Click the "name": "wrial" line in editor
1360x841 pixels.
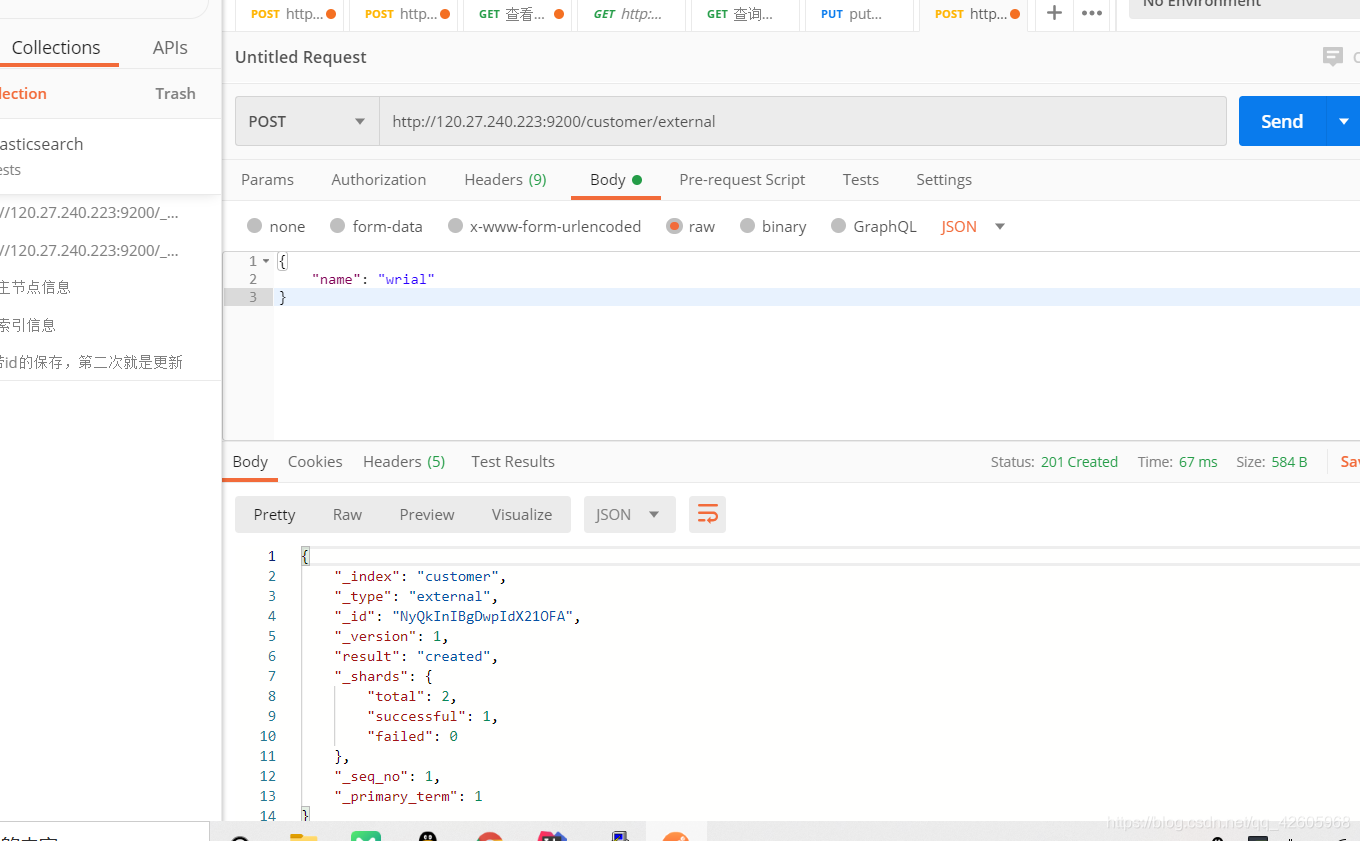(373, 279)
